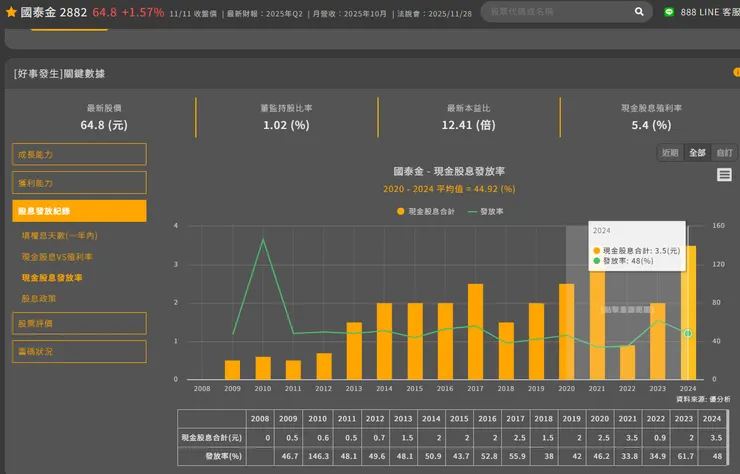The image size is (740, 474).
Task: Click table cell 0.9 for 2022
Action: tap(656, 438)
